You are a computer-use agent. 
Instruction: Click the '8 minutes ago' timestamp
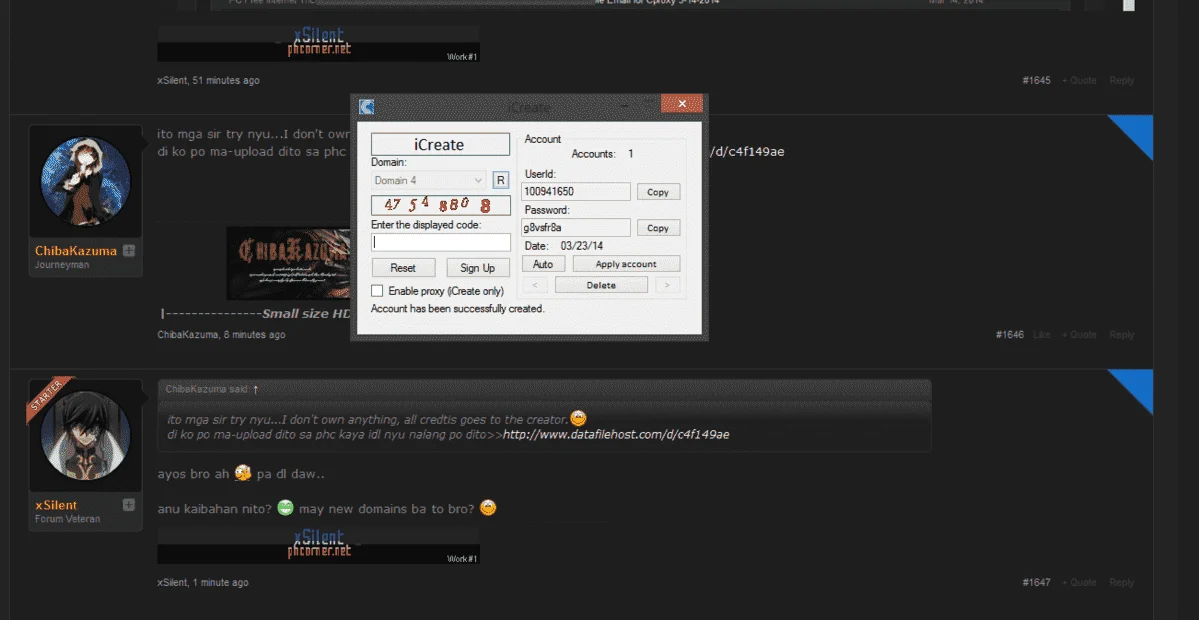pos(255,335)
